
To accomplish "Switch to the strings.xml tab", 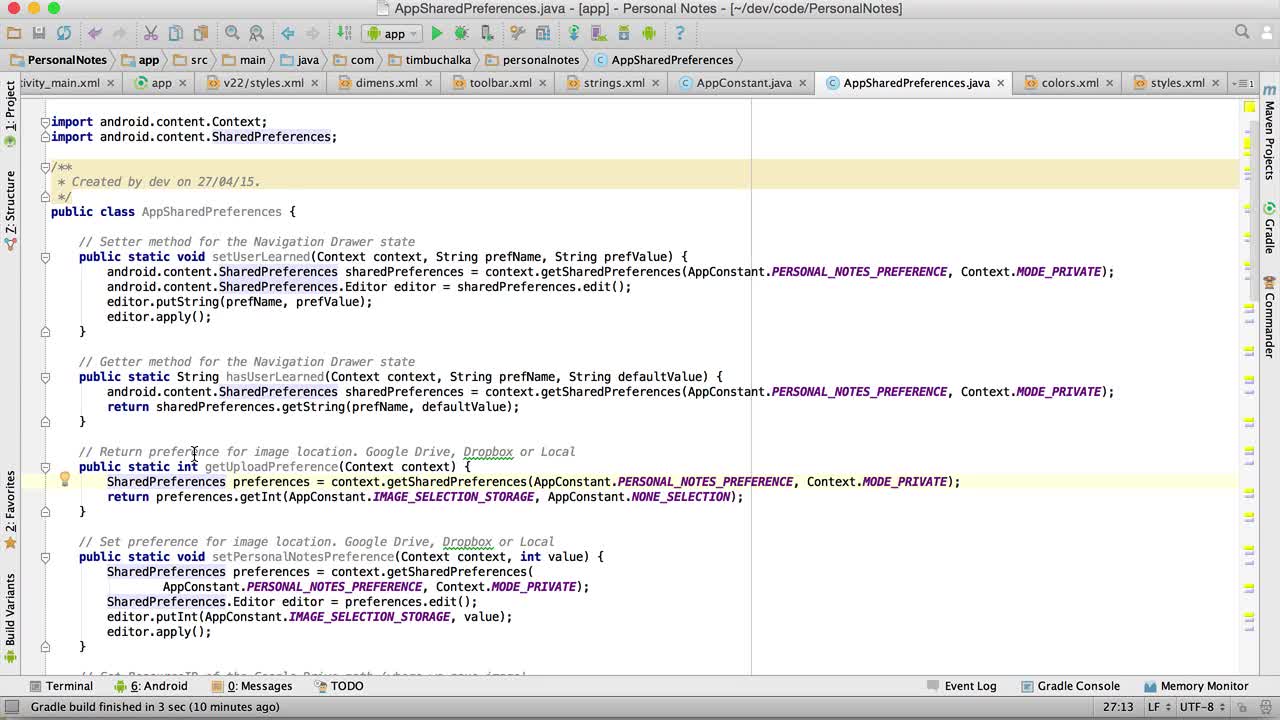I will tap(613, 83).
